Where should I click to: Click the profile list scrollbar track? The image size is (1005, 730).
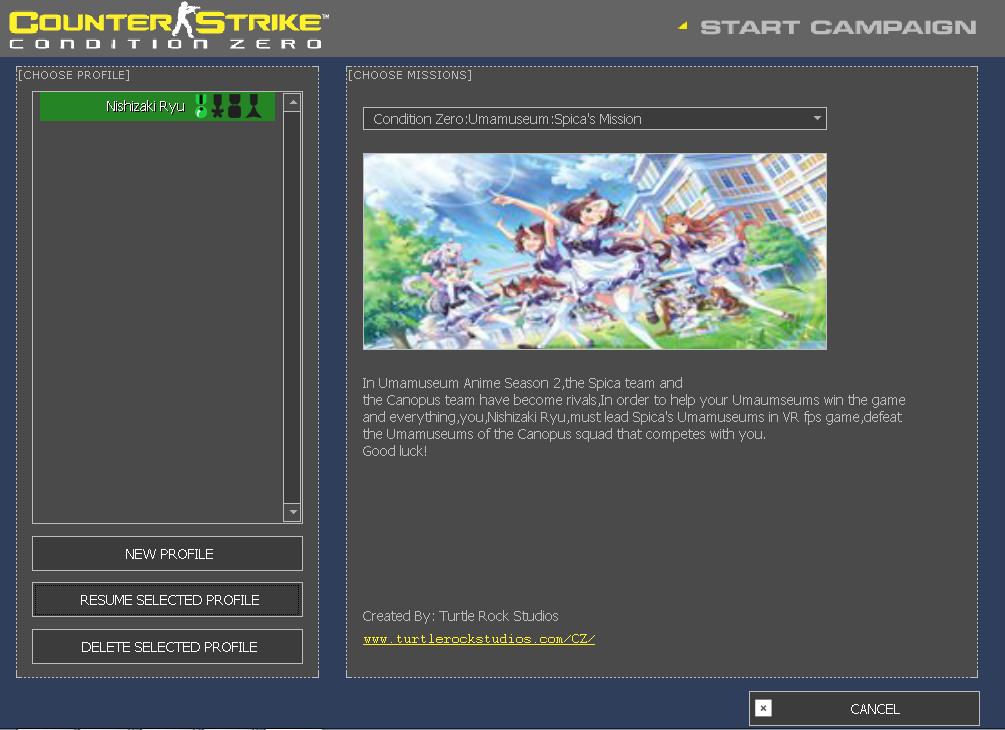click(292, 307)
